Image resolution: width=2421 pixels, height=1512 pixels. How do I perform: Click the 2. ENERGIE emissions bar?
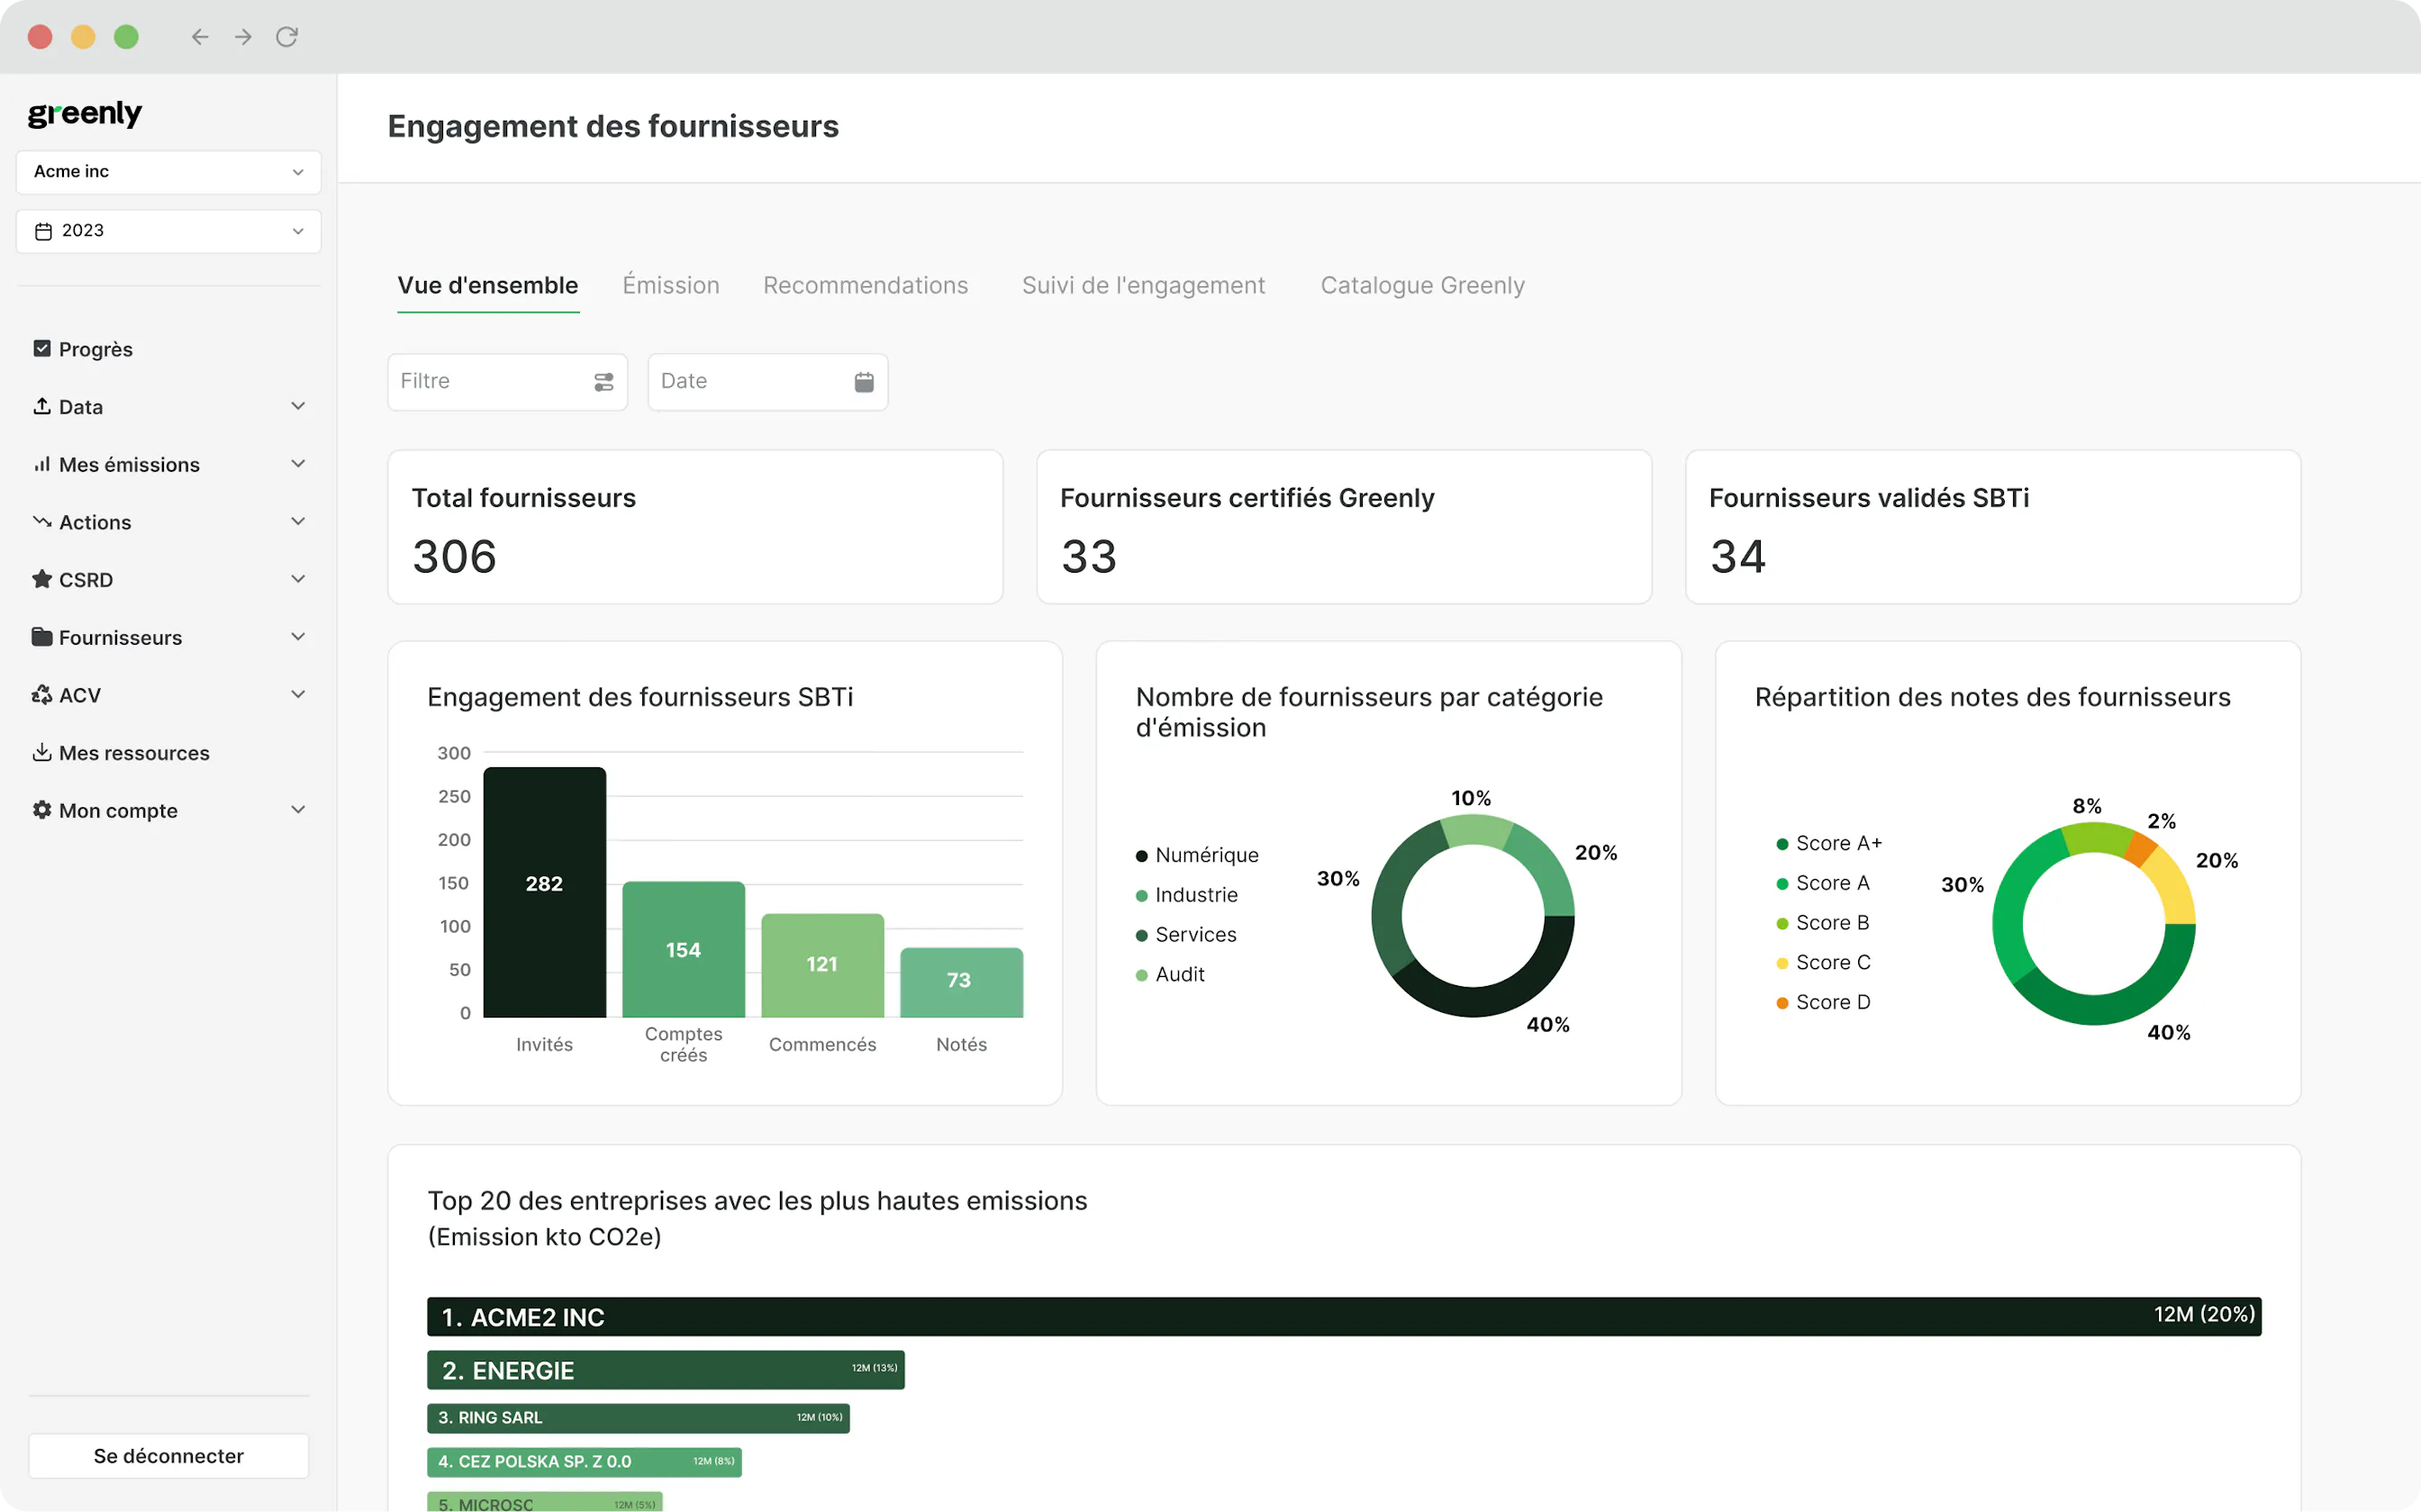click(666, 1370)
